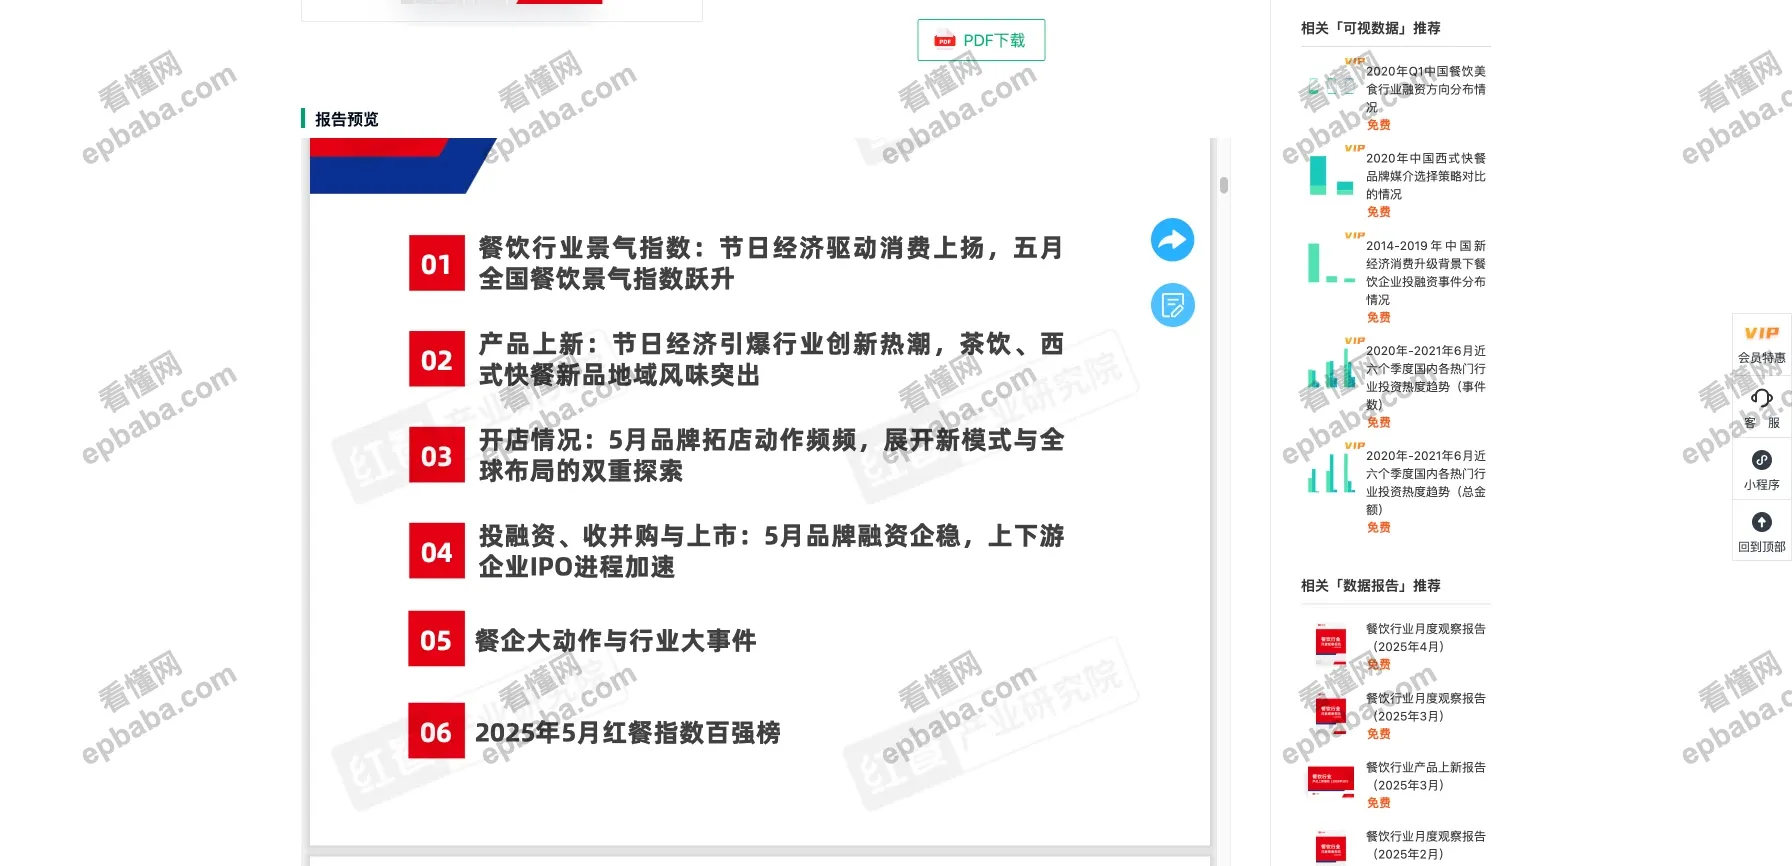
Task: Open 2020年Q1中国餐饮美食行业融资方向分布情况 link
Action: [x=1426, y=89]
